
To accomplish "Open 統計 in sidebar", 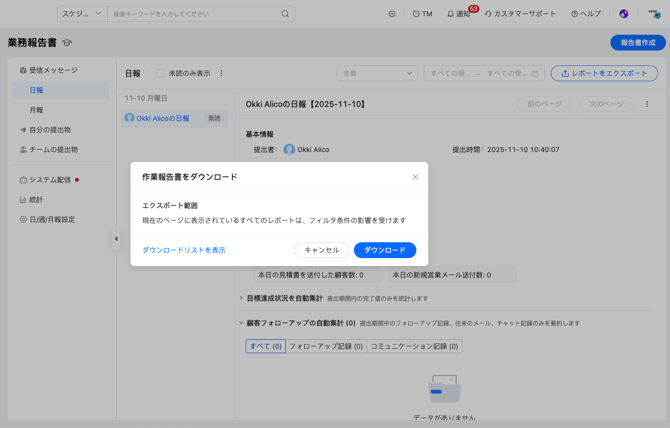I will (x=31, y=199).
